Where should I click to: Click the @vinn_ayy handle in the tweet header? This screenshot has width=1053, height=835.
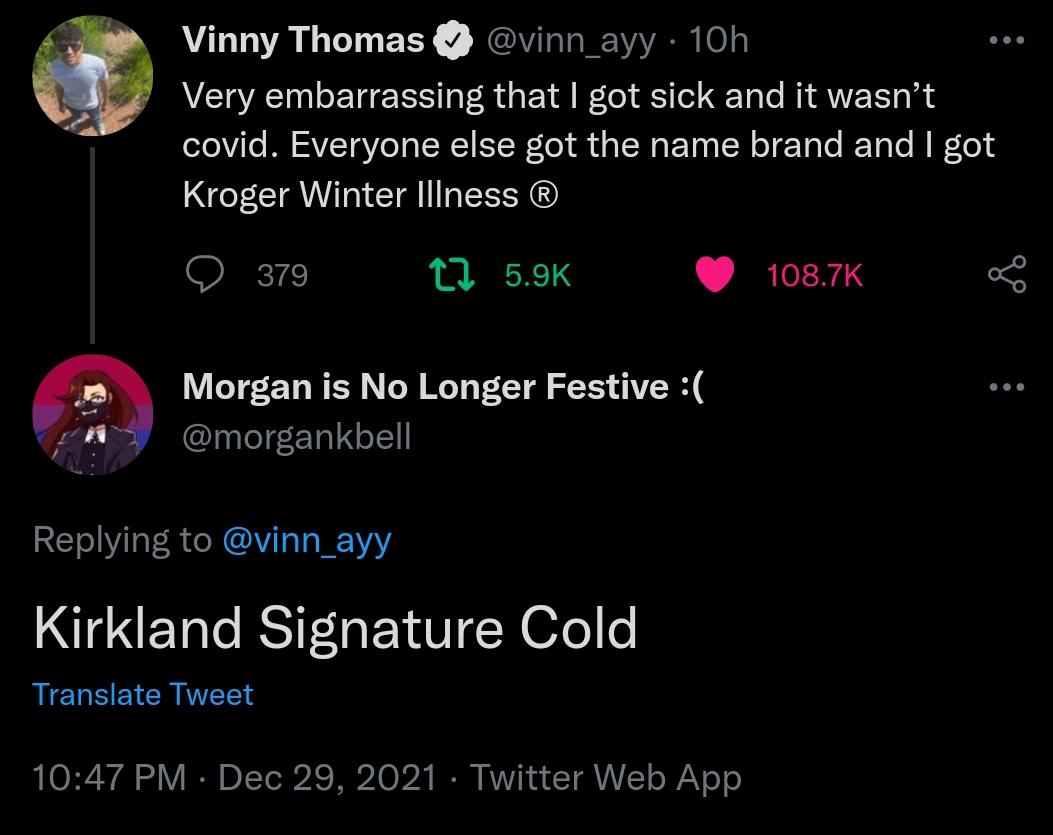(571, 41)
